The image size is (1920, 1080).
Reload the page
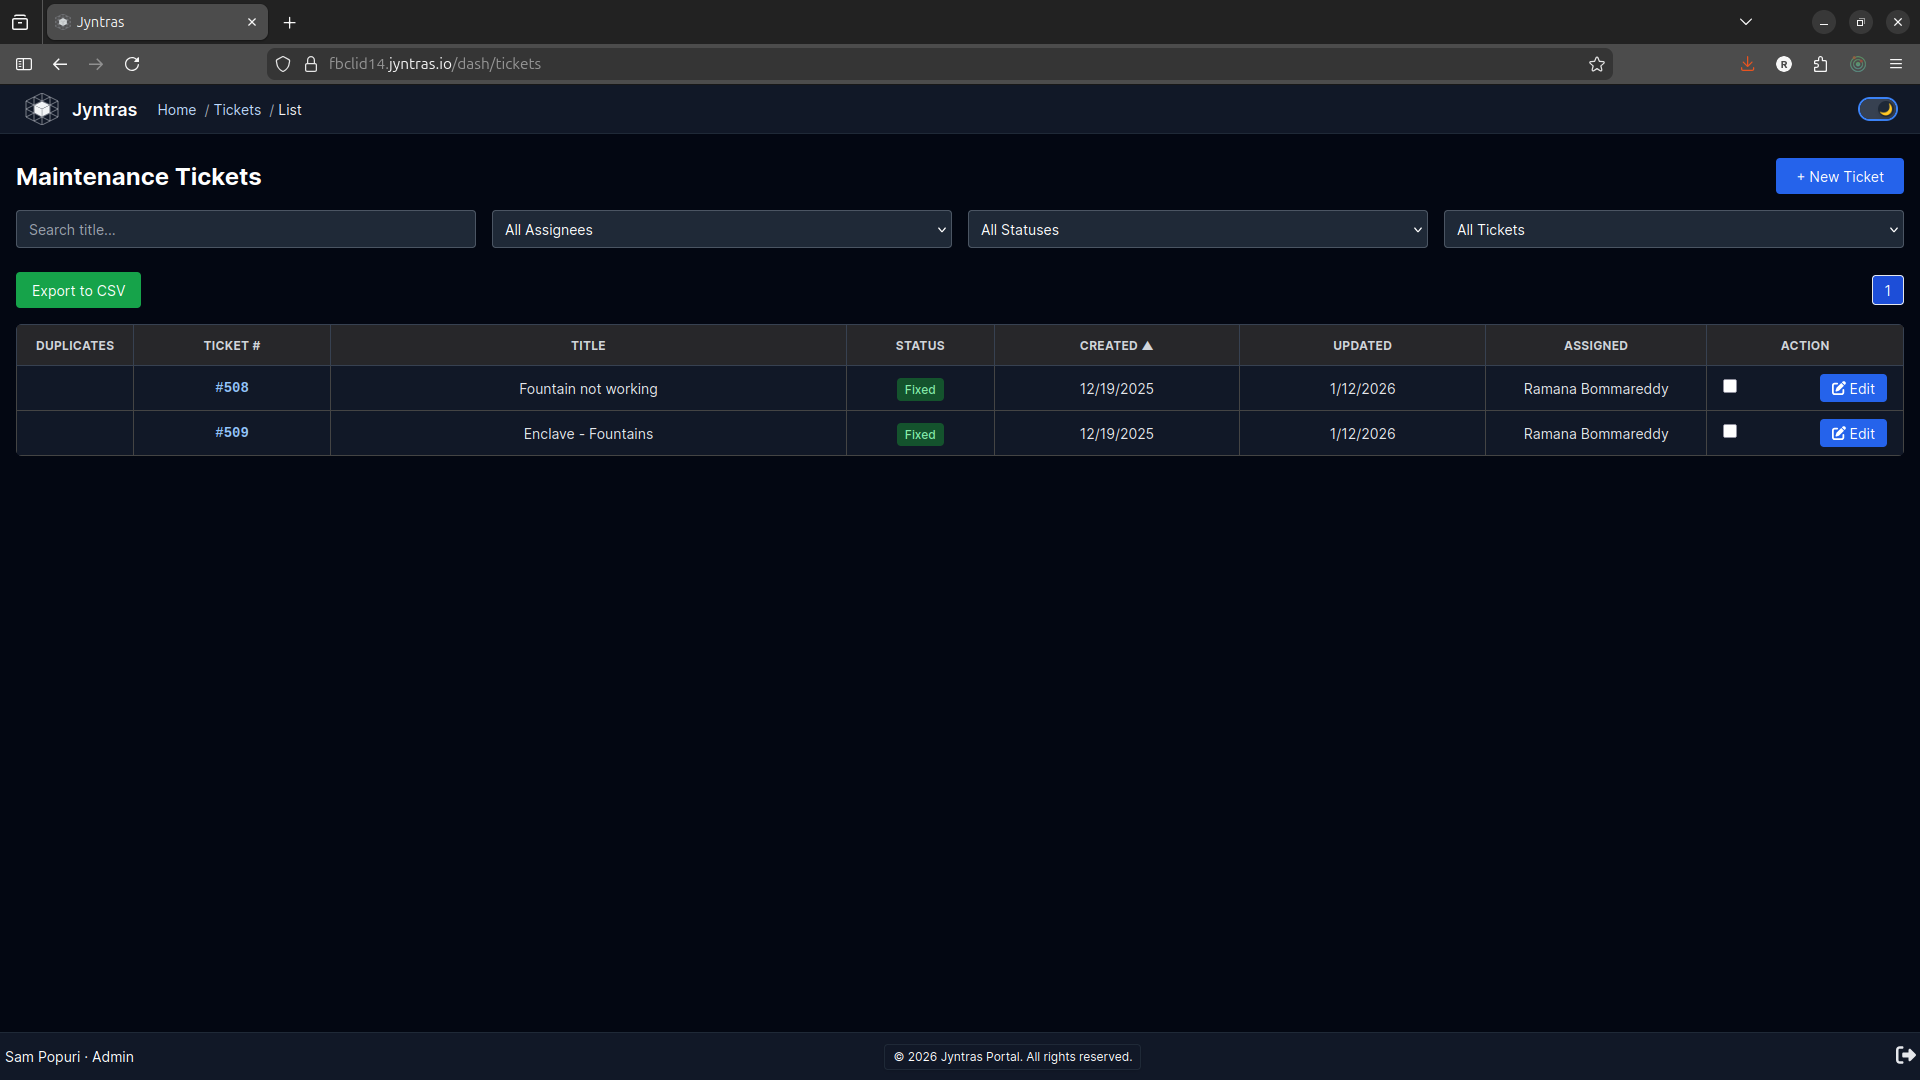pyautogui.click(x=132, y=64)
